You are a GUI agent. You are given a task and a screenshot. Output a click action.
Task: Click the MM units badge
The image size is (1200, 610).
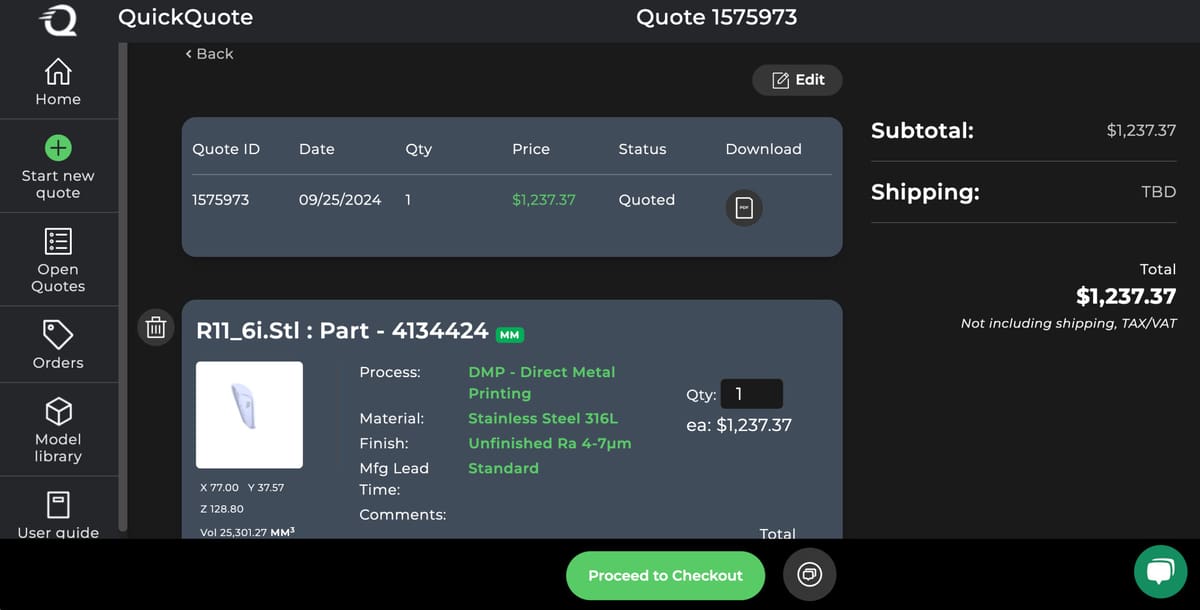click(510, 335)
